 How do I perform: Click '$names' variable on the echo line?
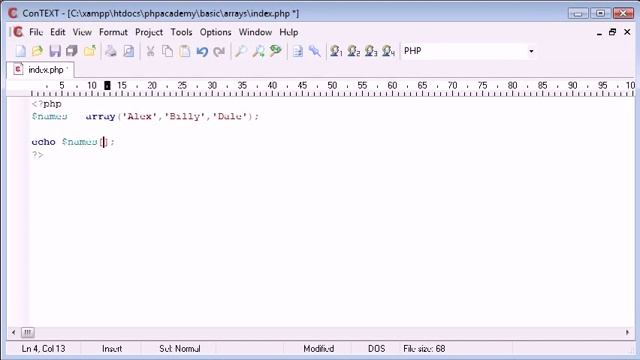80,142
